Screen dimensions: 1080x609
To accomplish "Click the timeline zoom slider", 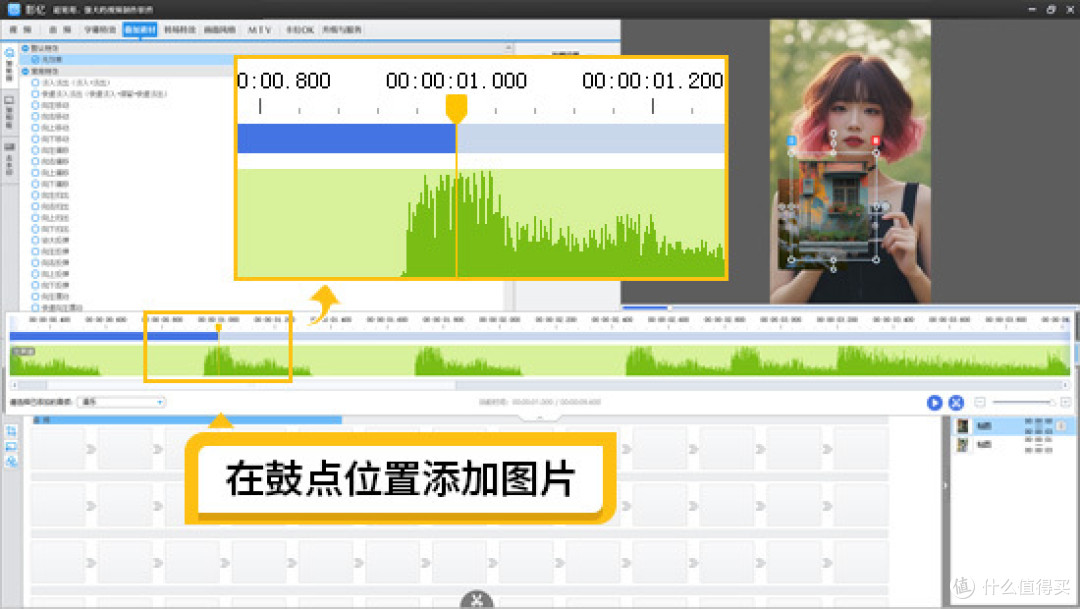I will (x=1023, y=402).
